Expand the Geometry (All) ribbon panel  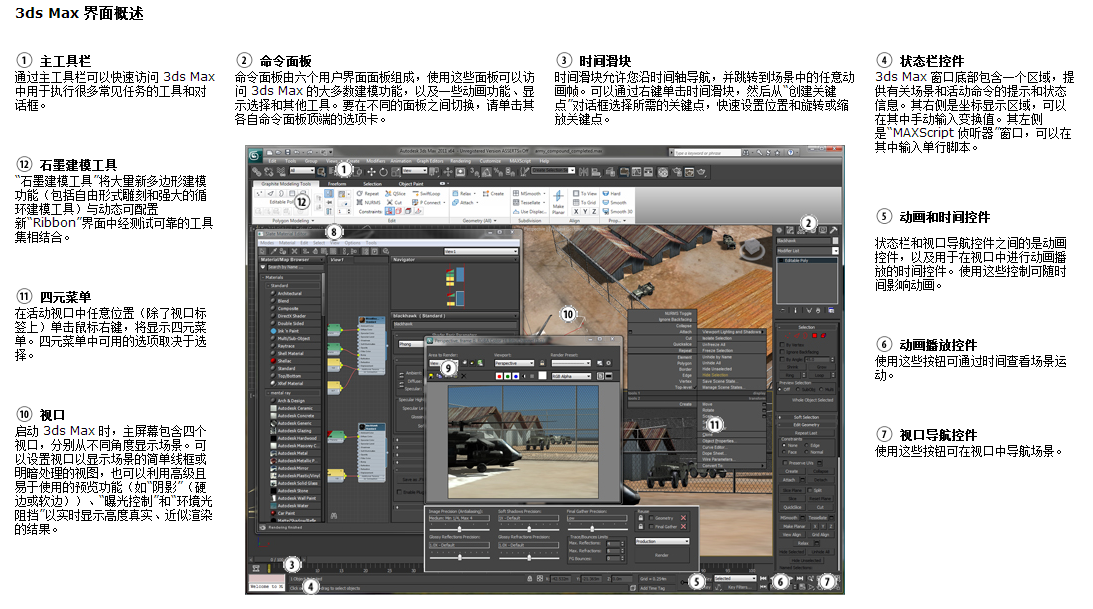480,221
